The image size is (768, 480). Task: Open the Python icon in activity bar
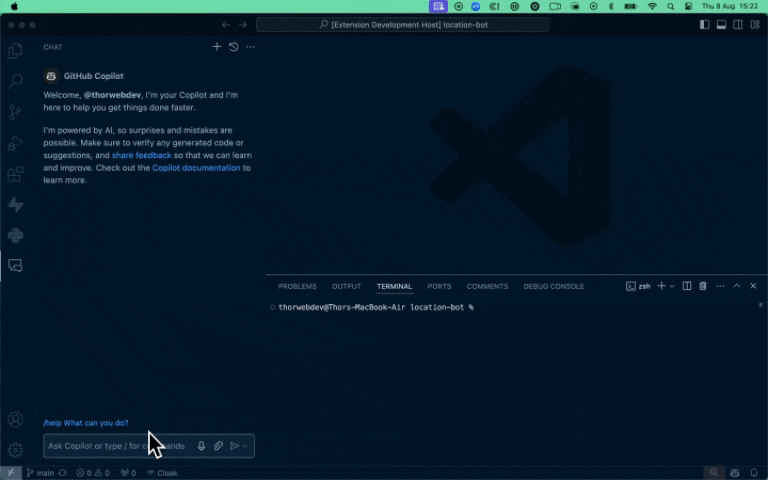coord(15,236)
